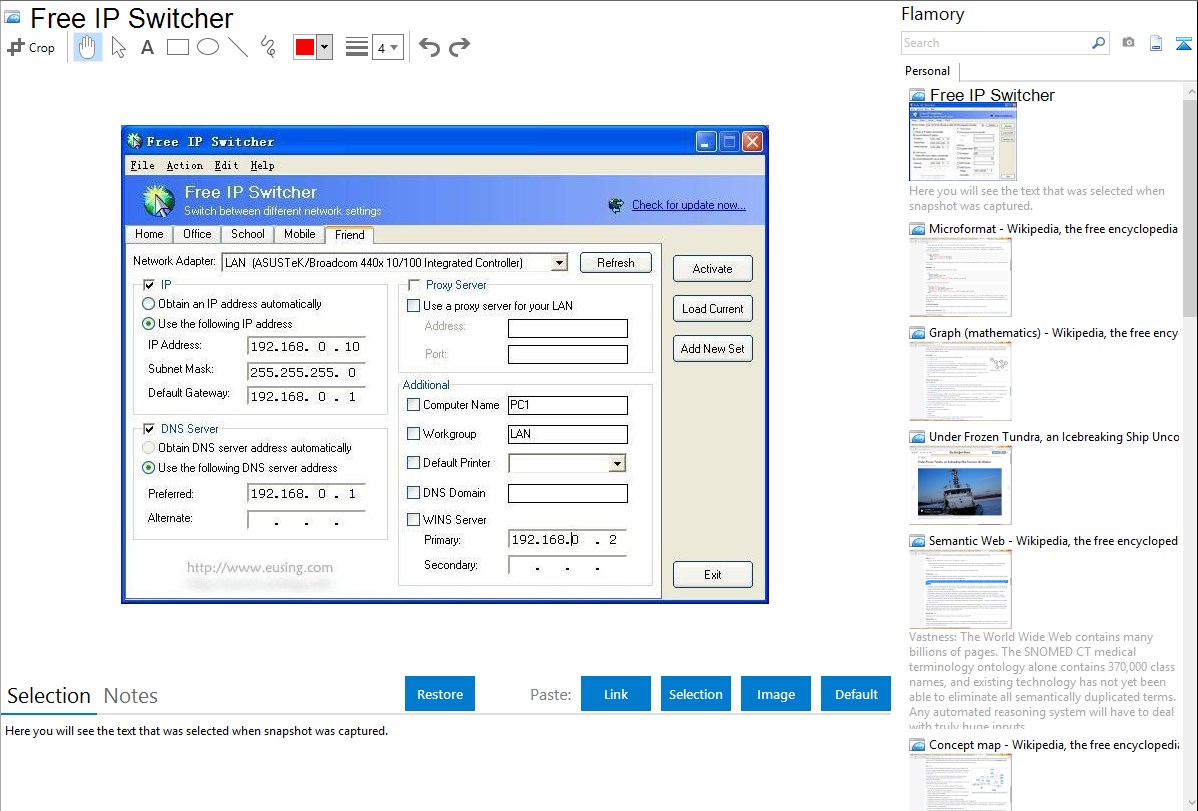Open the Help menu
Viewport: 1198px width, 811px height.
tap(262, 165)
